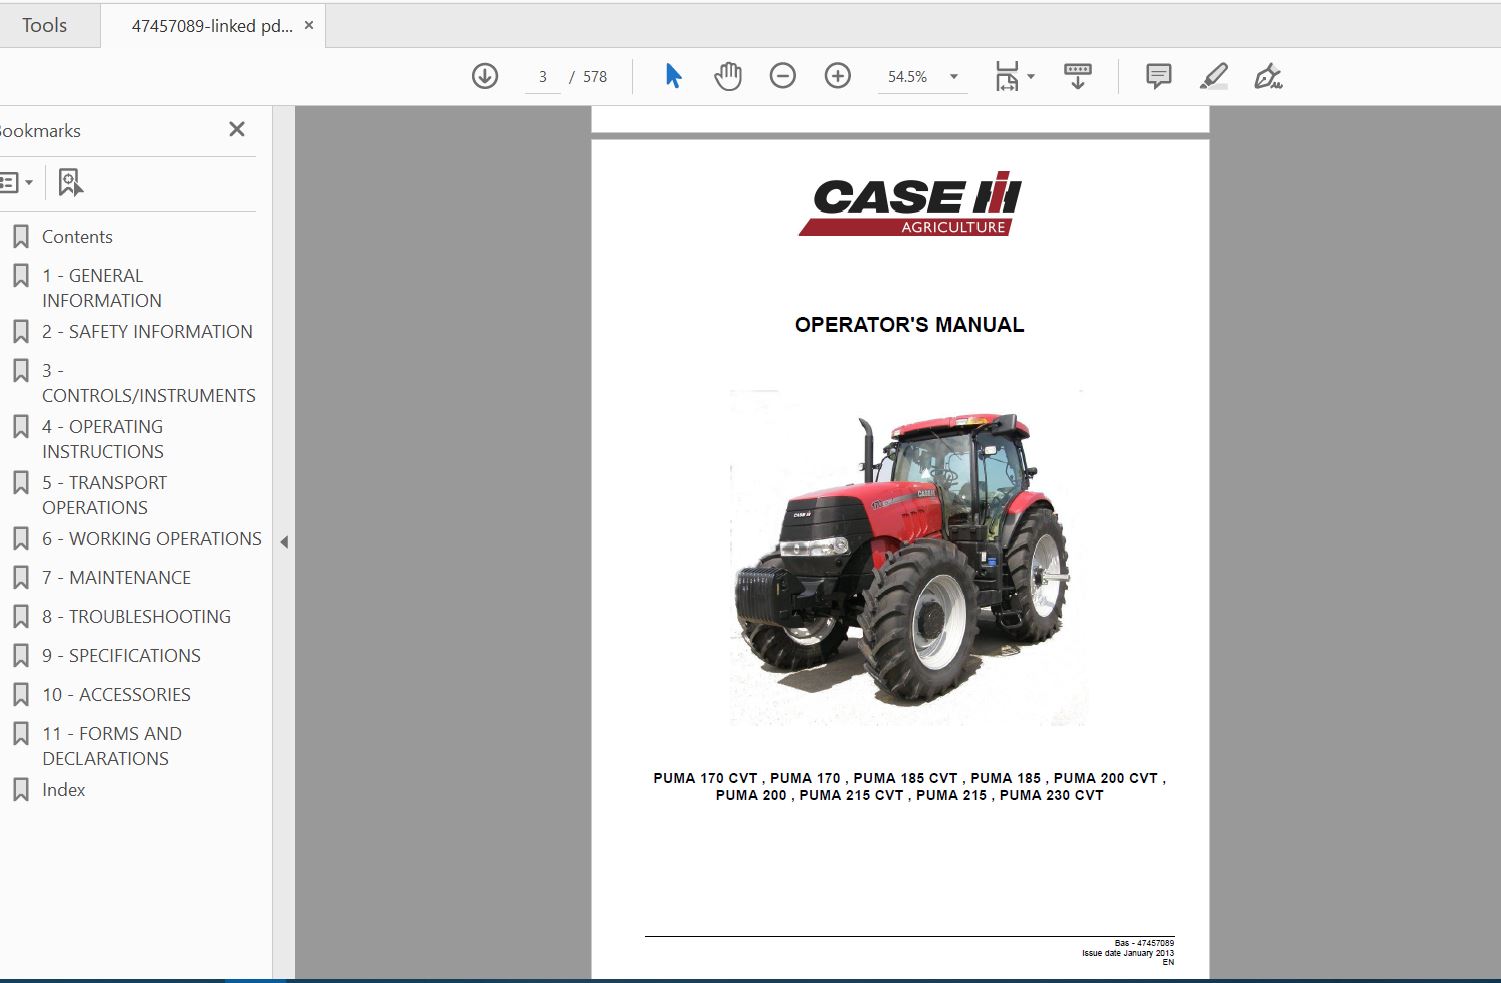Screen dimensions: 1501x983
Task: Open the sign document tool
Action: (x=1269, y=76)
